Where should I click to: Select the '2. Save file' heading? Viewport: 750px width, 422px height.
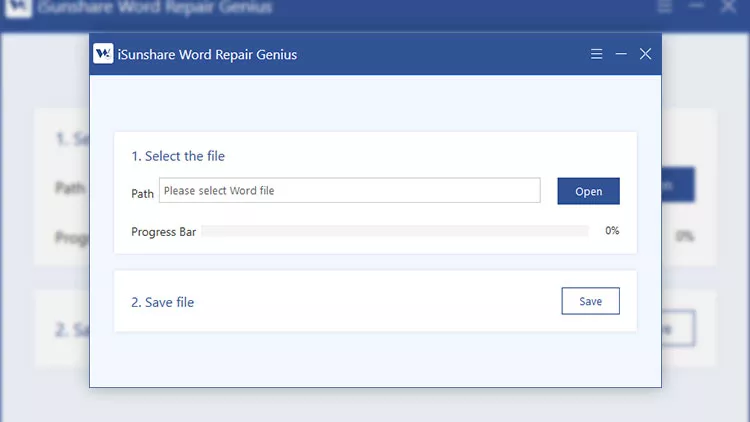163,302
